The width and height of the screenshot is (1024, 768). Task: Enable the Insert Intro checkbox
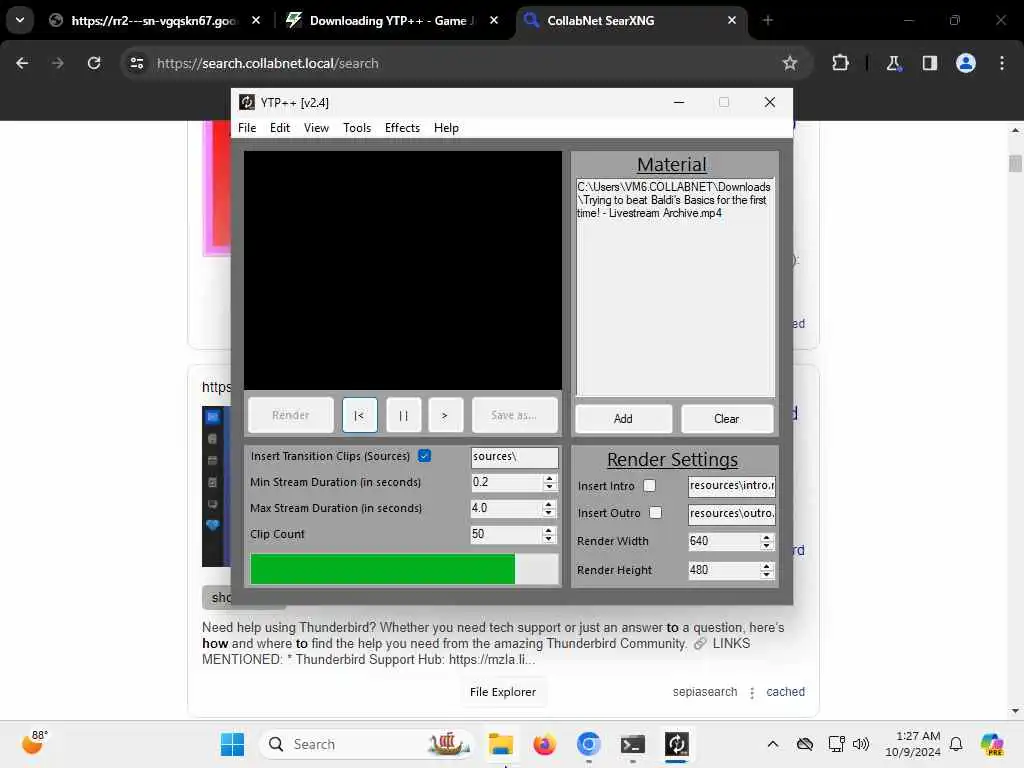(649, 485)
